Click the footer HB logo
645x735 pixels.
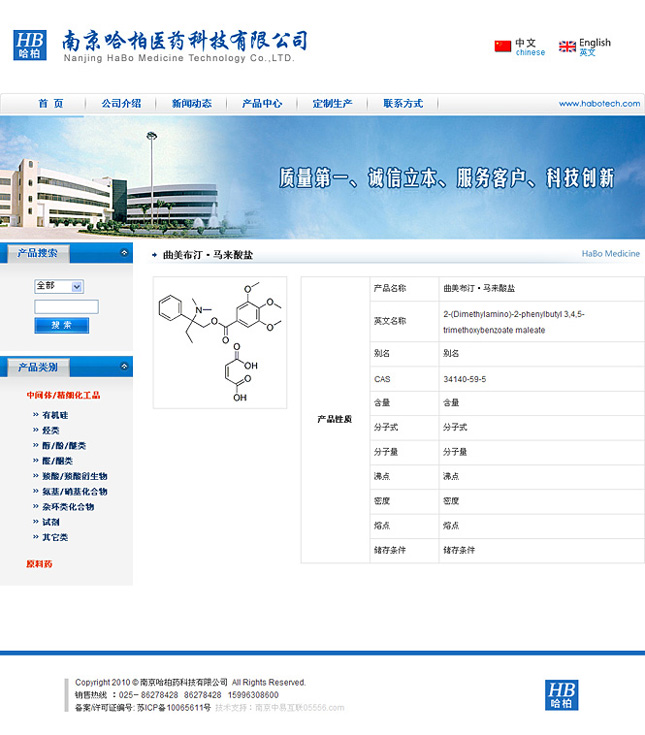tap(562, 695)
